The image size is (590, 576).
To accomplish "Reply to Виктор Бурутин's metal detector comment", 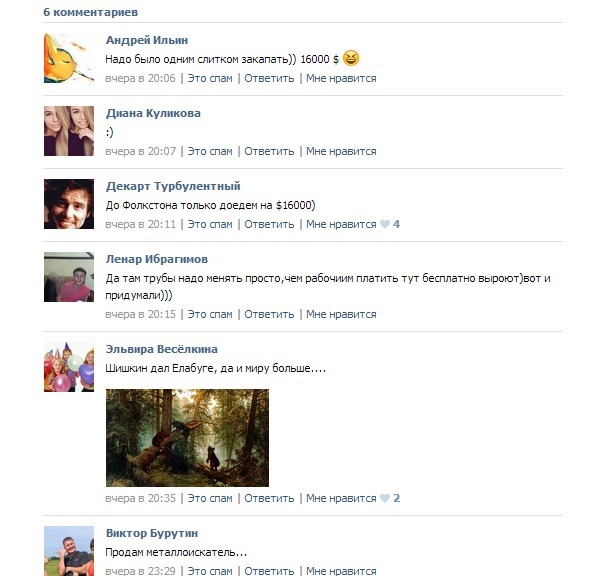I will 269,571.
